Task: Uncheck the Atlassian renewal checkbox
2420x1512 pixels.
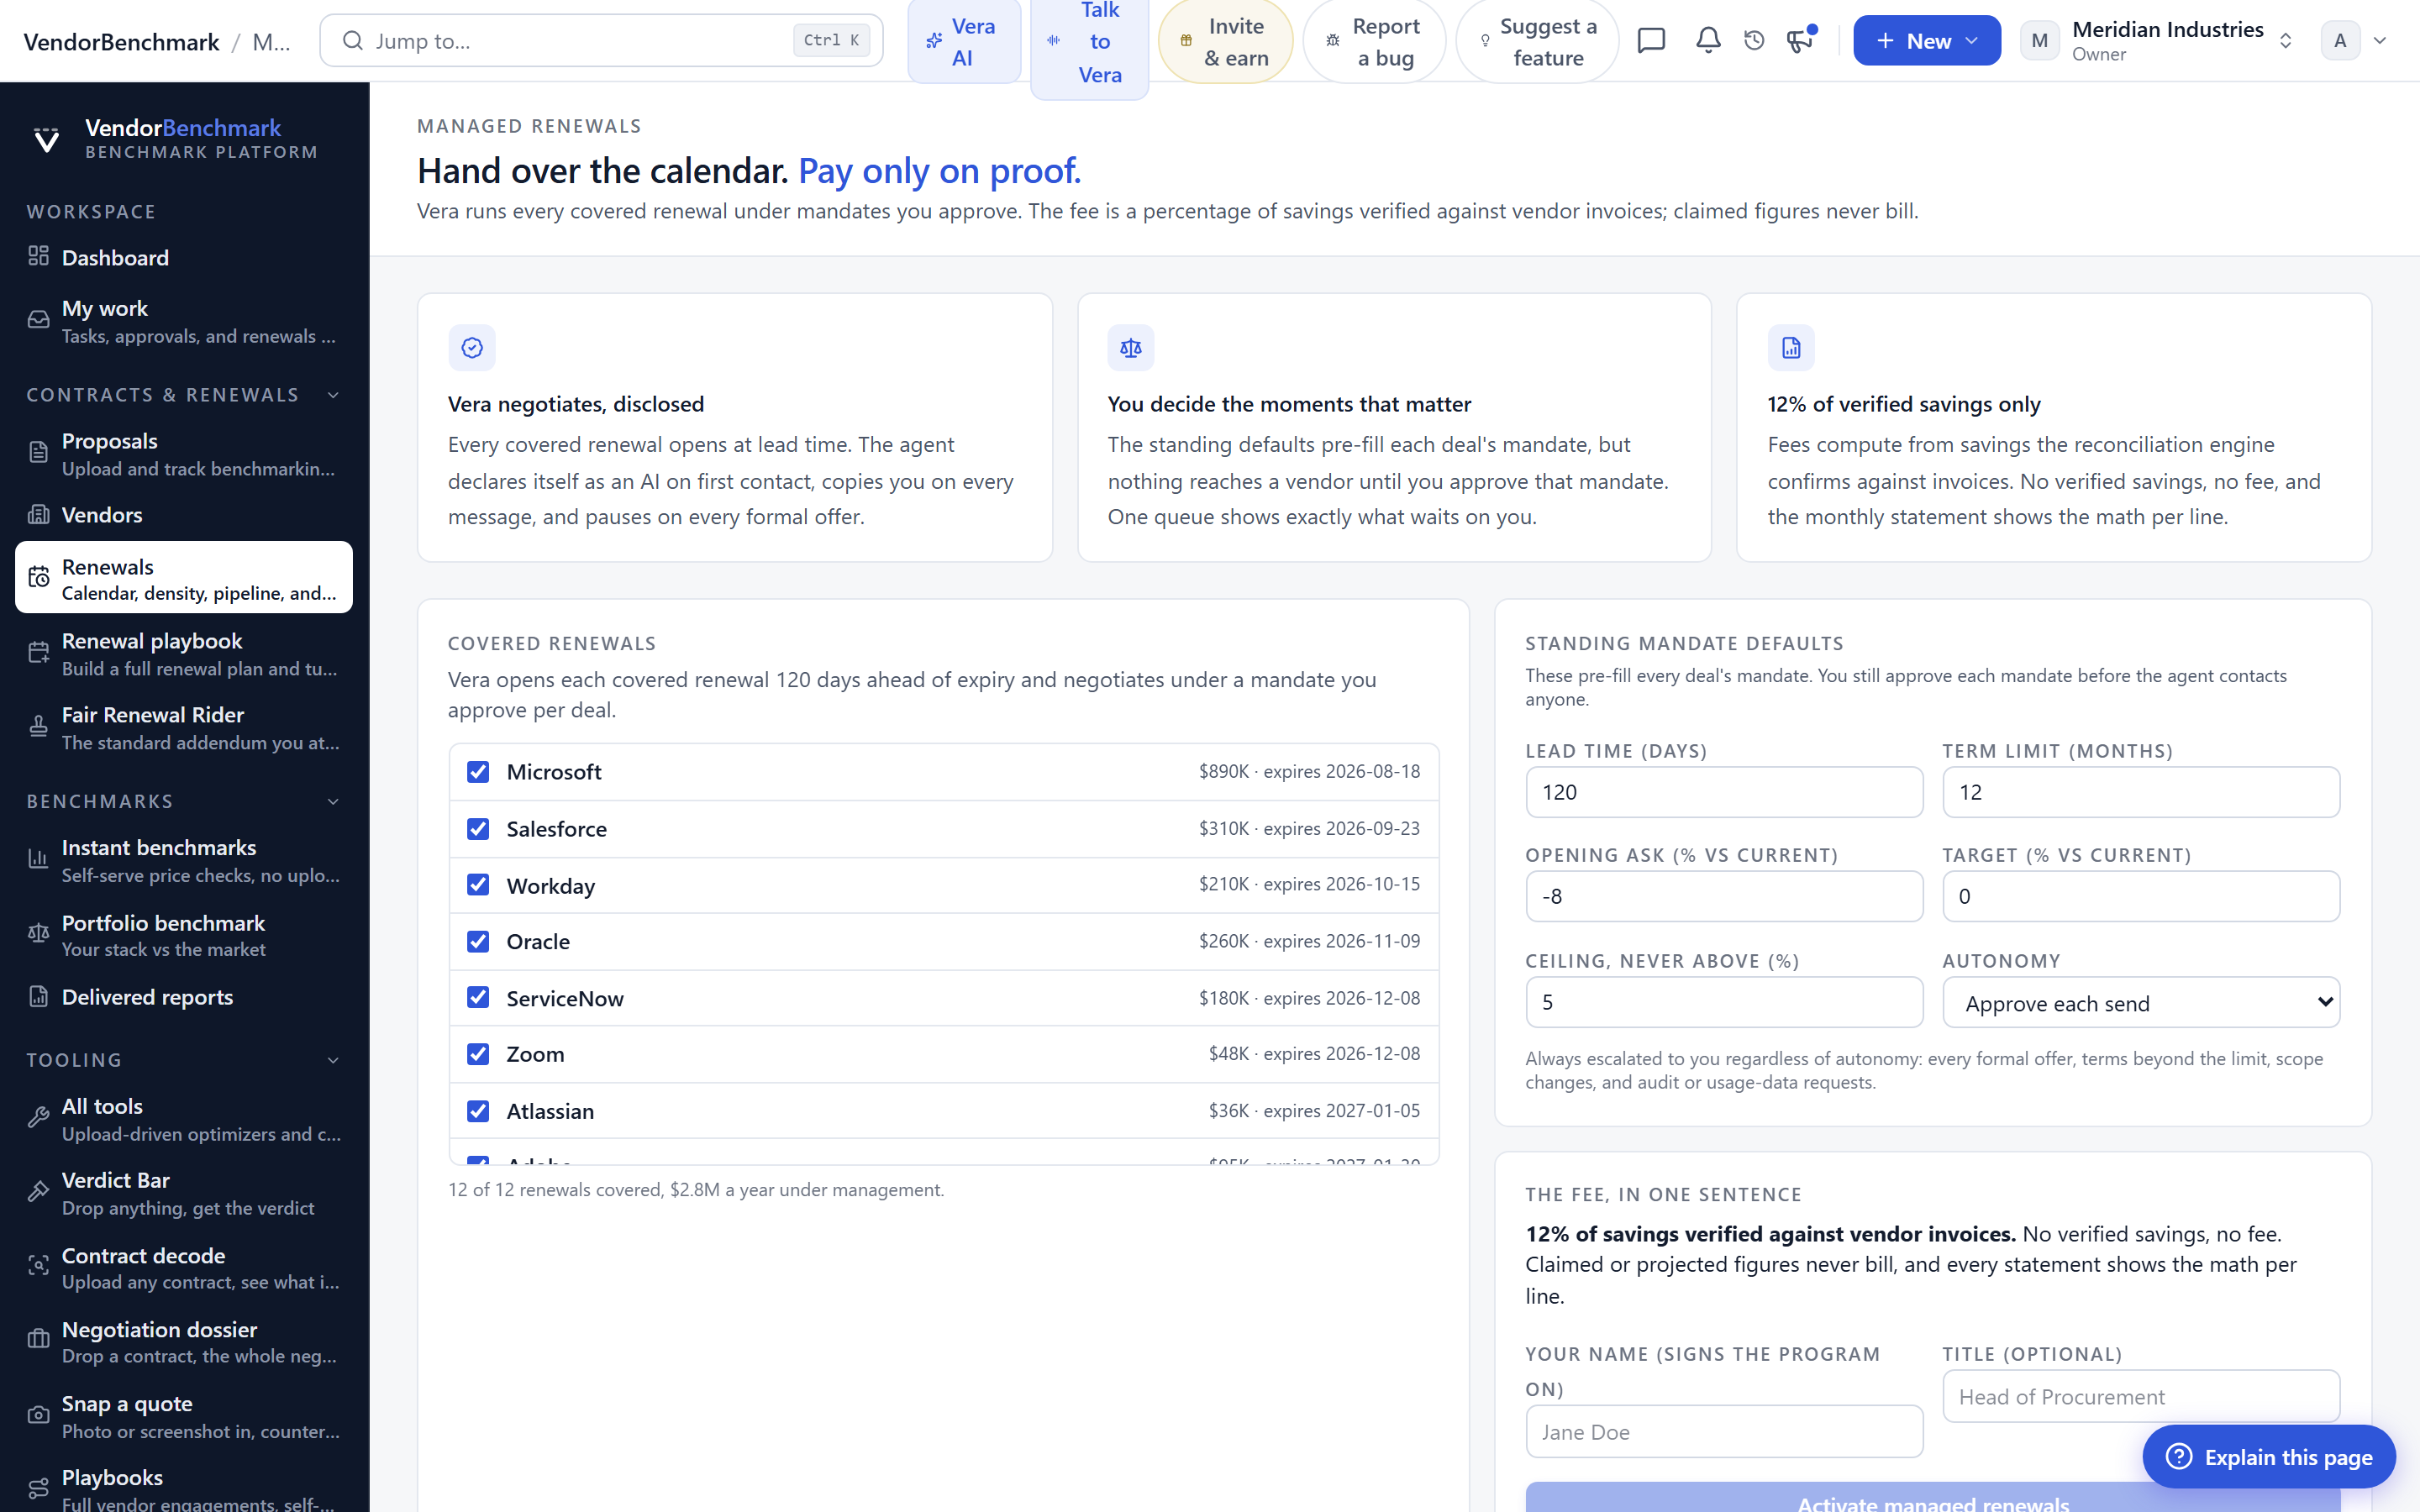Action: (478, 1111)
